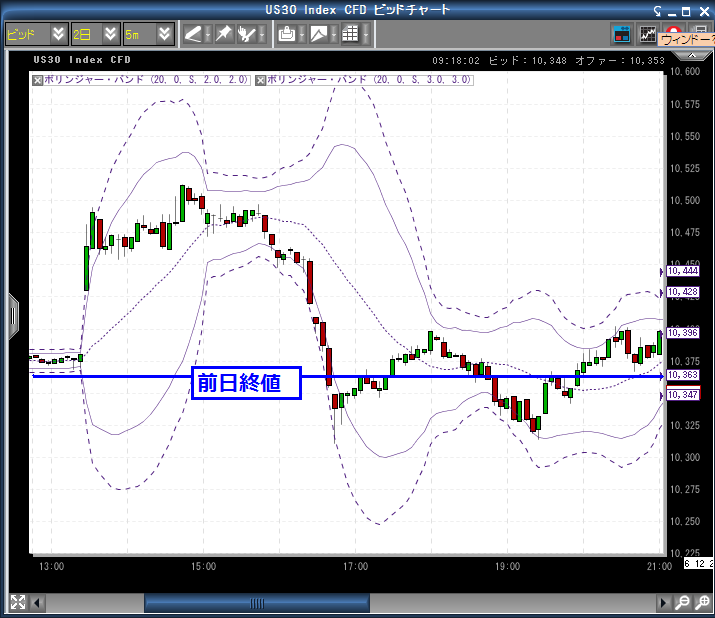The image size is (715, 618).
Task: Open the ビッド price type dropdown
Action: (58, 33)
